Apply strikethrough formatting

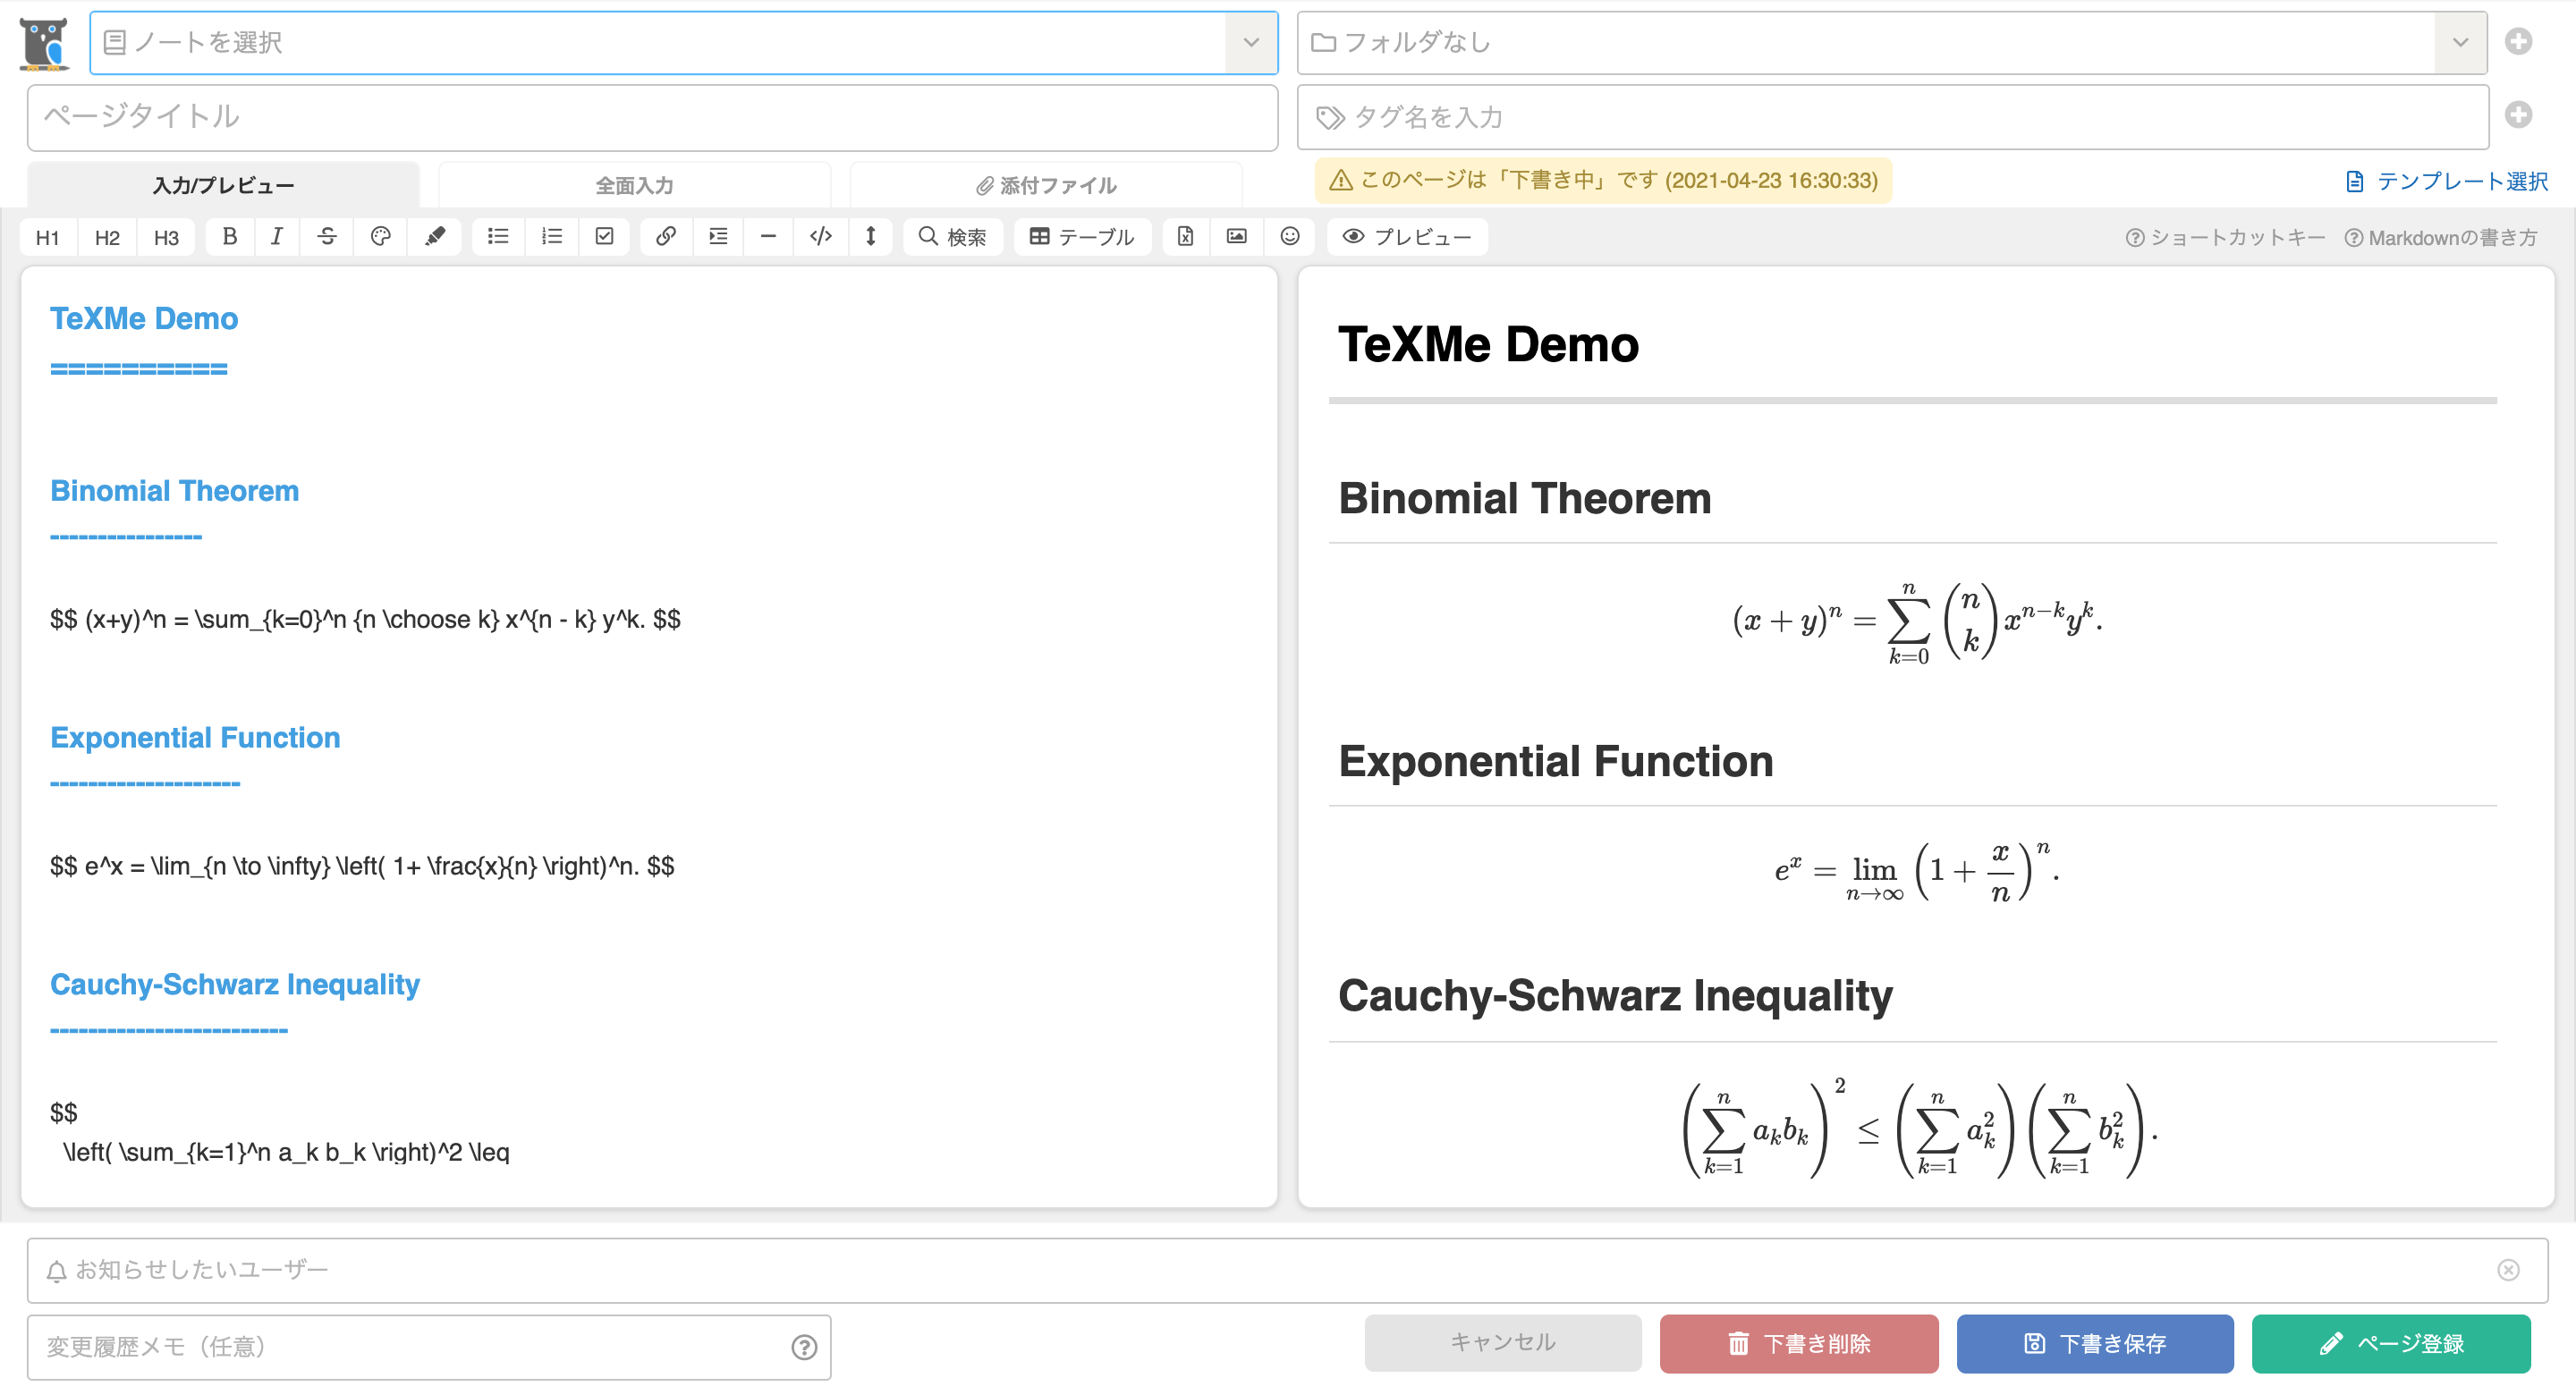(327, 236)
